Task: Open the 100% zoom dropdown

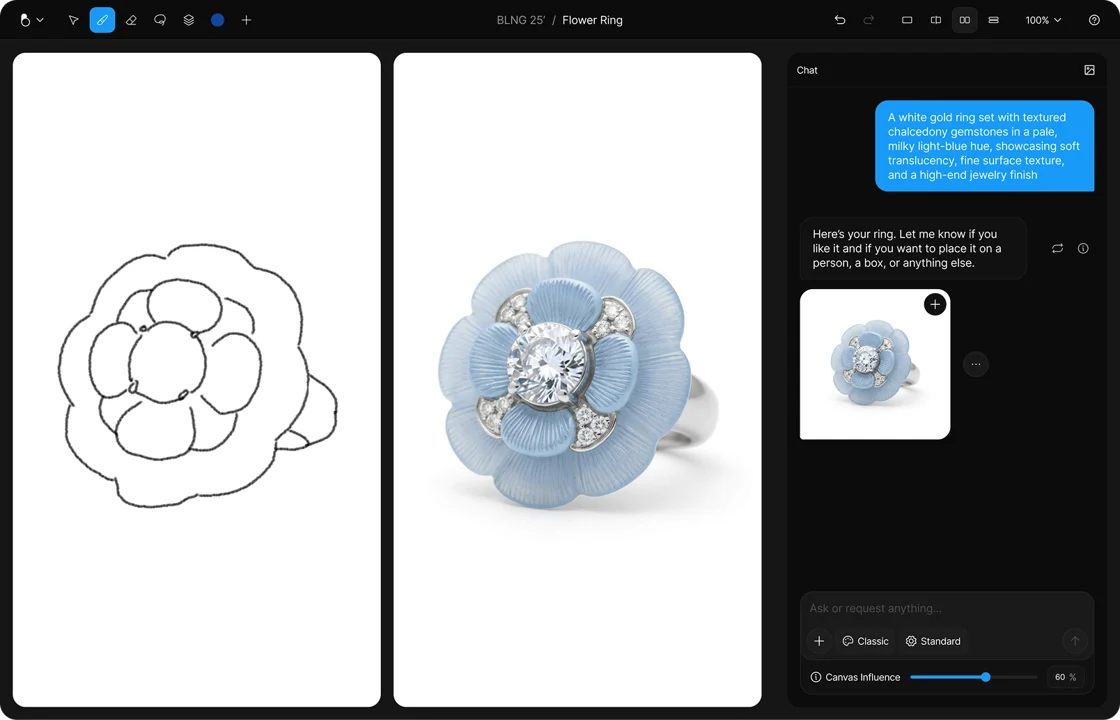Action: pos(1044,20)
